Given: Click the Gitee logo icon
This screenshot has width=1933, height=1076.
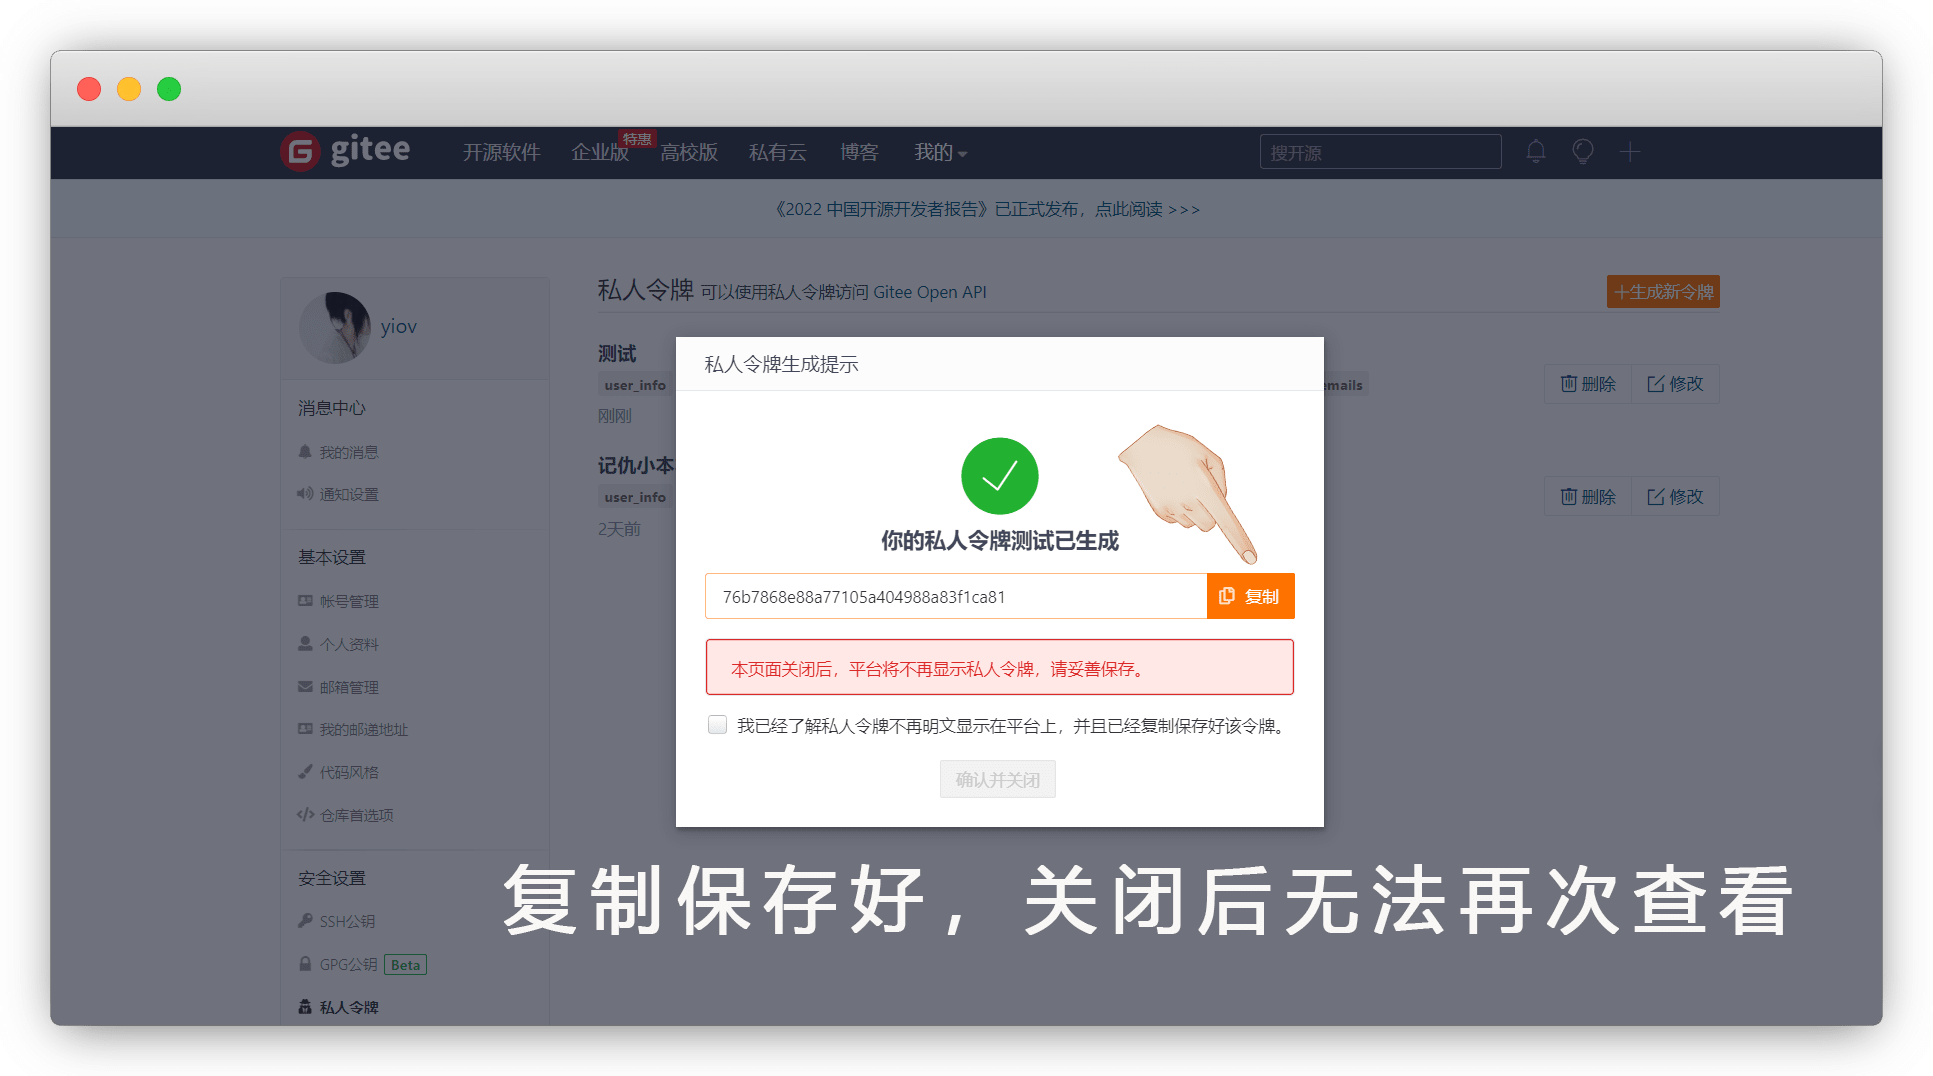Looking at the screenshot, I should pyautogui.click(x=300, y=152).
